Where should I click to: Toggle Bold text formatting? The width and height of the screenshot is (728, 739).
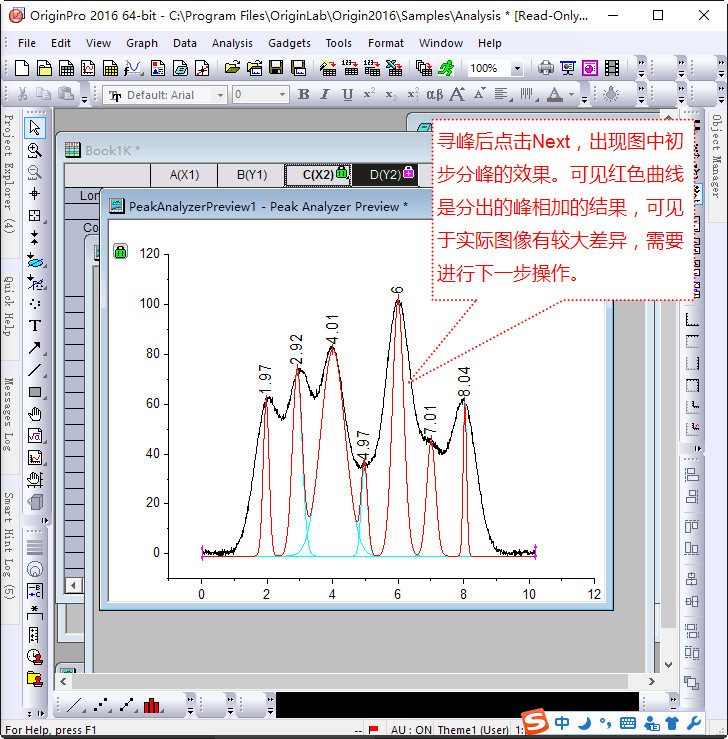pyautogui.click(x=304, y=95)
